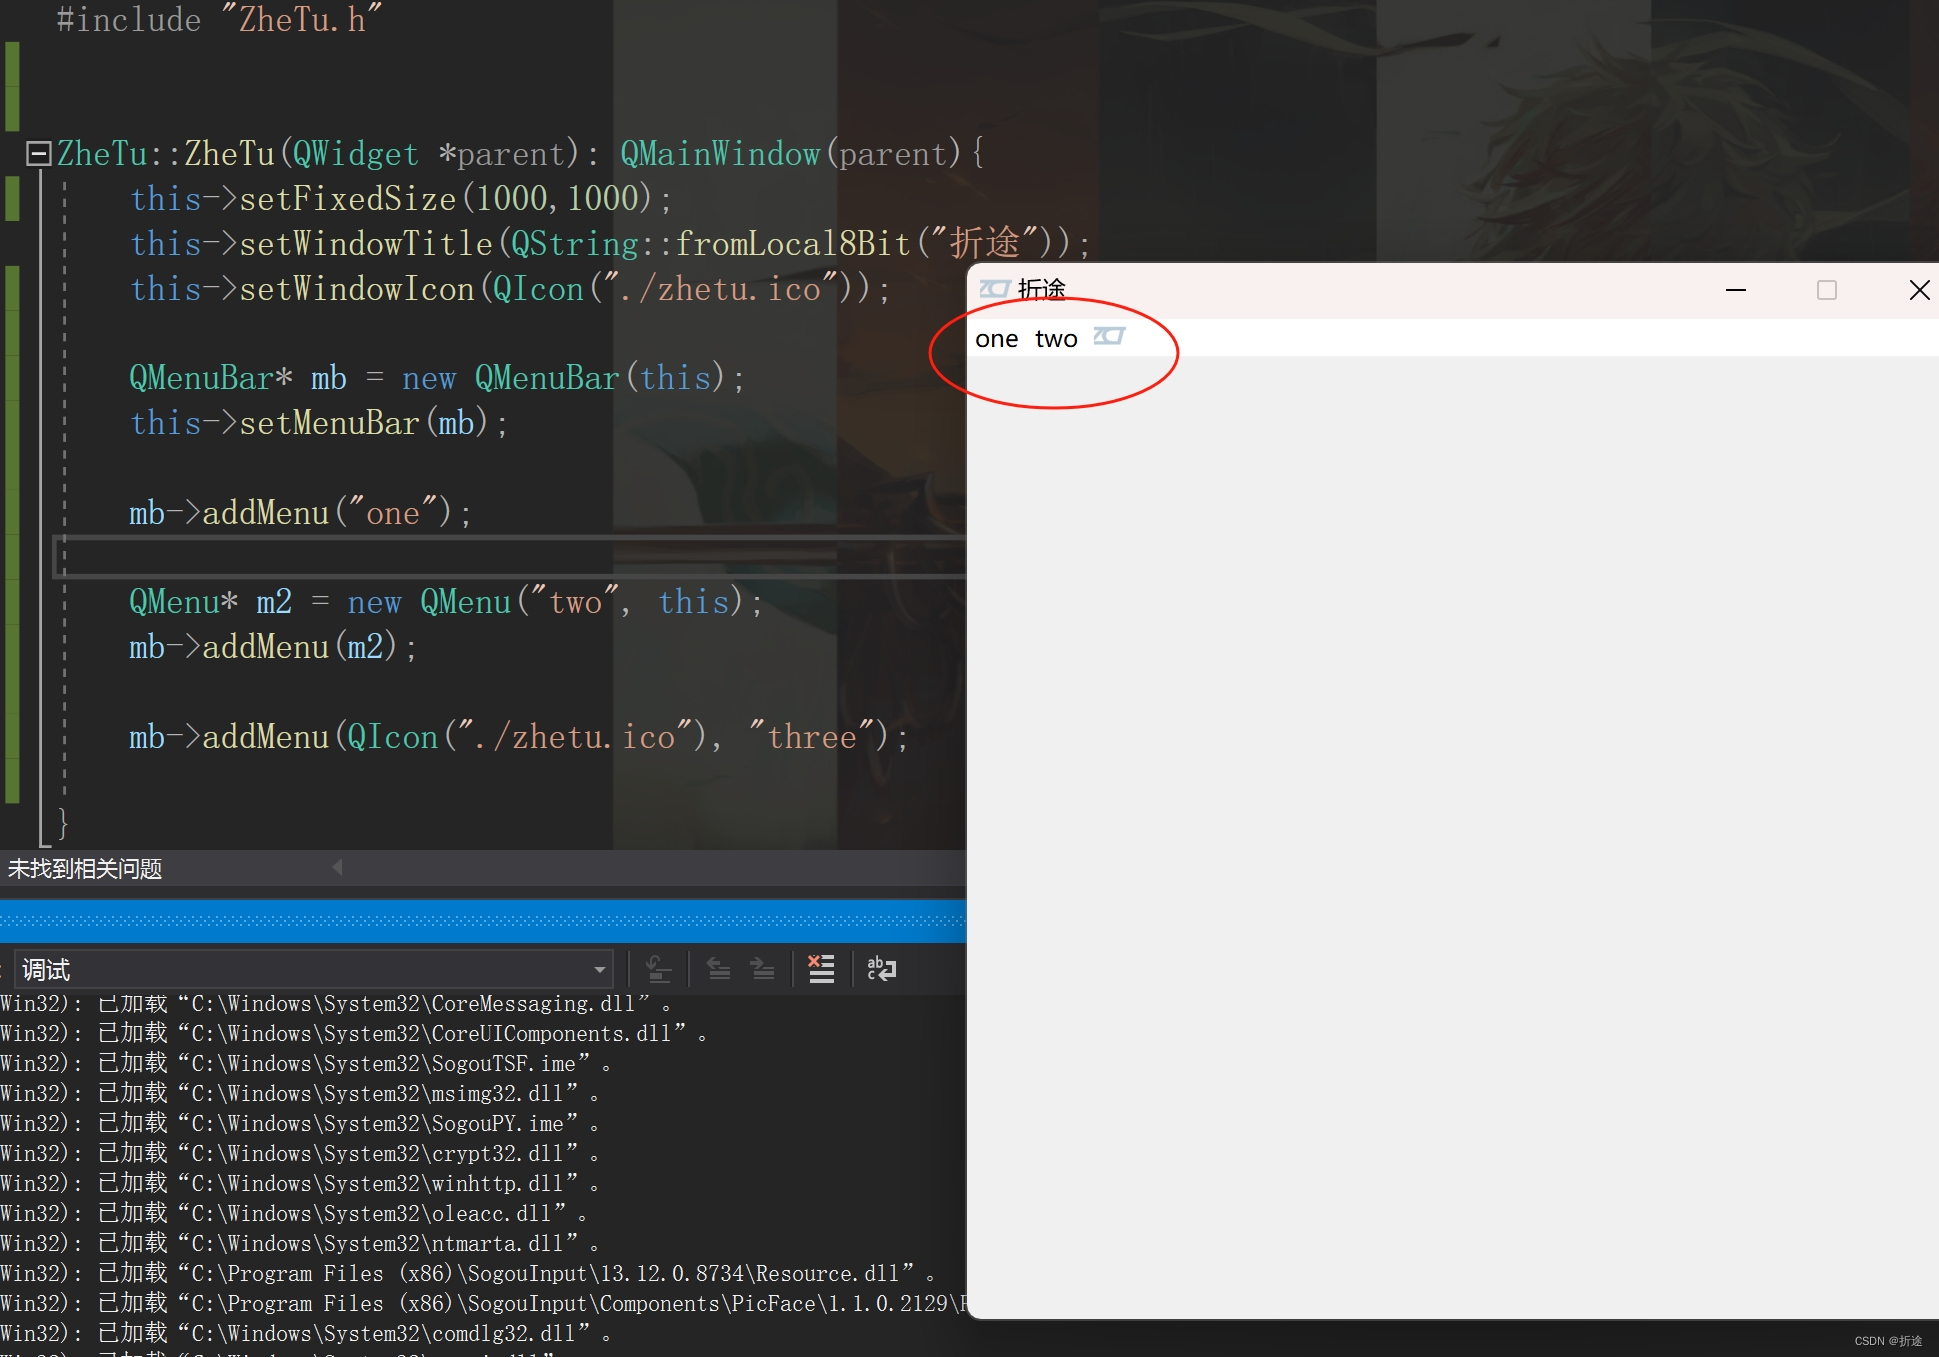Click the 折途 window title bar icon
The height and width of the screenshot is (1357, 1939).
click(x=994, y=289)
